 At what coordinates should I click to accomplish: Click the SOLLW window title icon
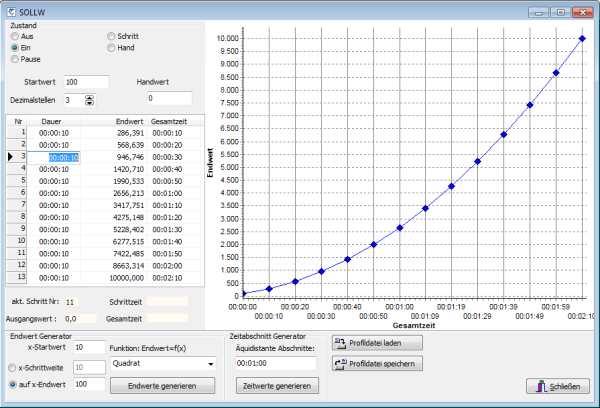point(11,12)
